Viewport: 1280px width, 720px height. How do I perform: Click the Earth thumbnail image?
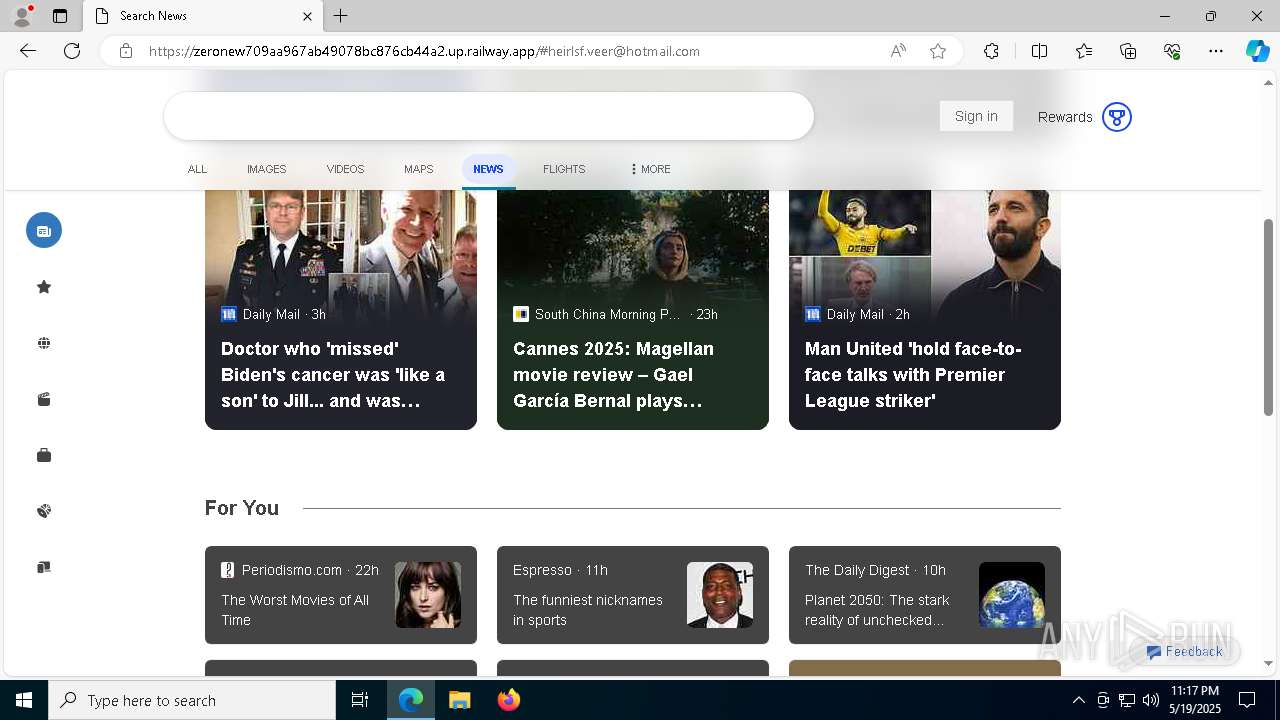[x=1012, y=595]
